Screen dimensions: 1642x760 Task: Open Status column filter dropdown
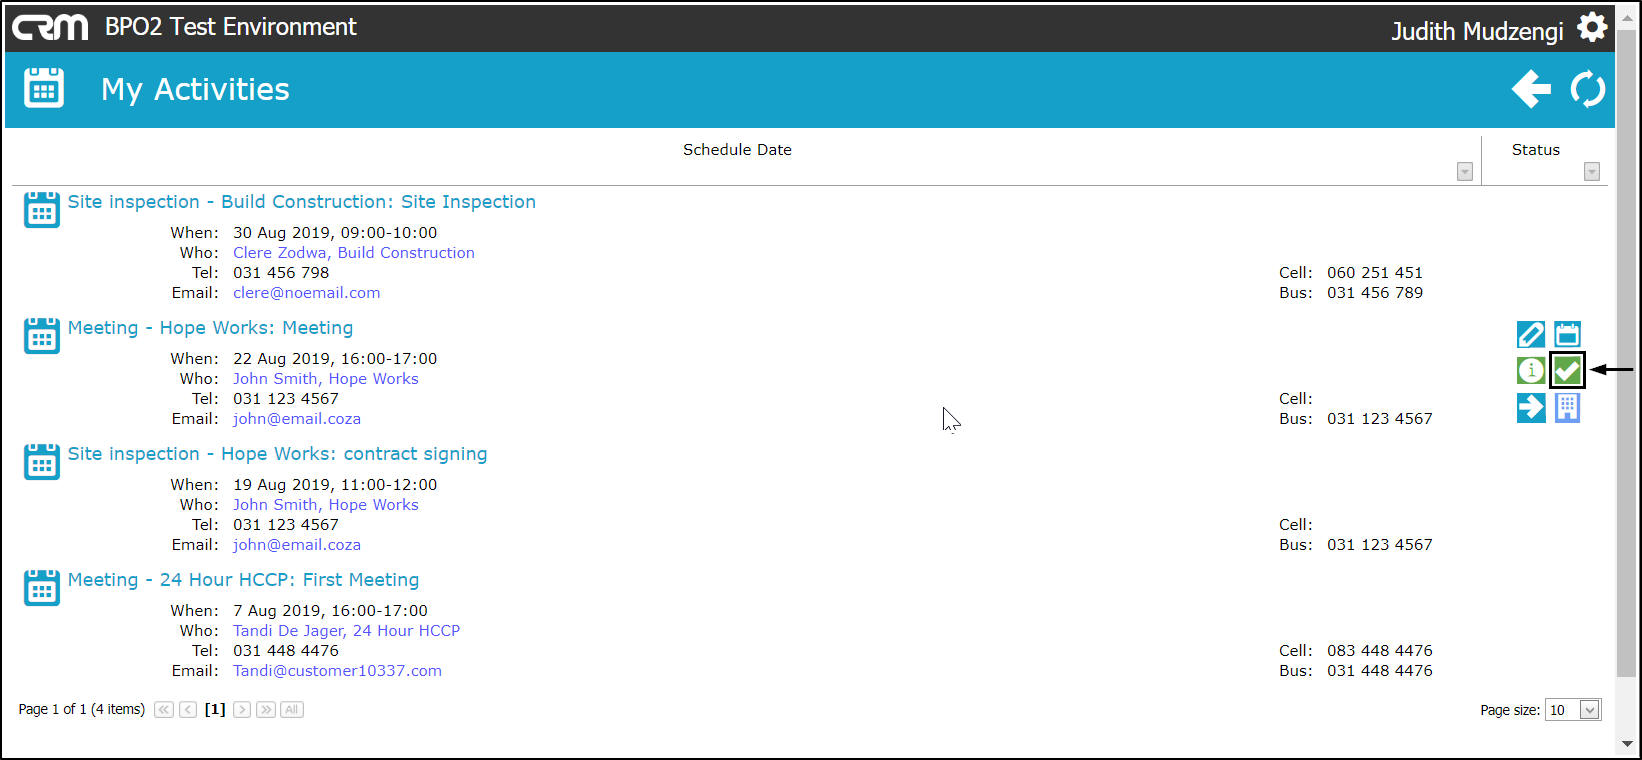tap(1592, 172)
